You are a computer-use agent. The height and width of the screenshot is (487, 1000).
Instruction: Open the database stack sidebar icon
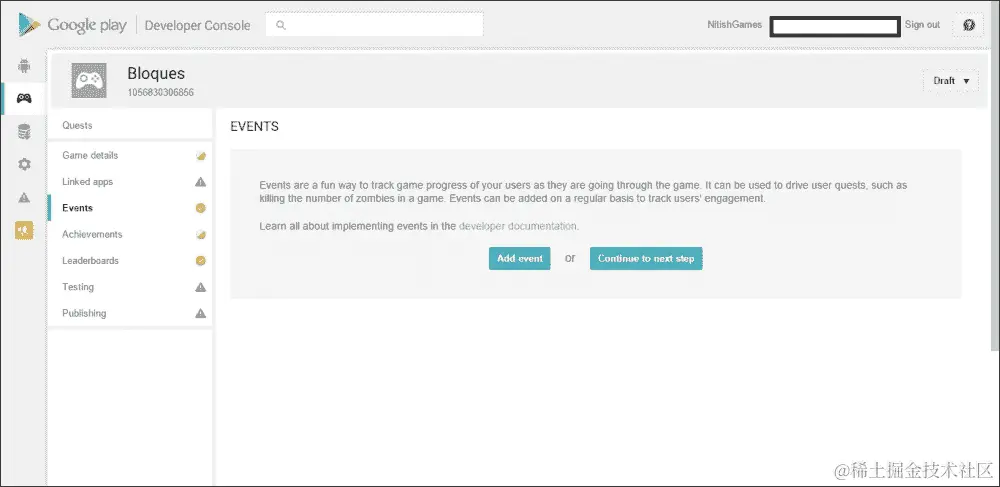coord(24,132)
